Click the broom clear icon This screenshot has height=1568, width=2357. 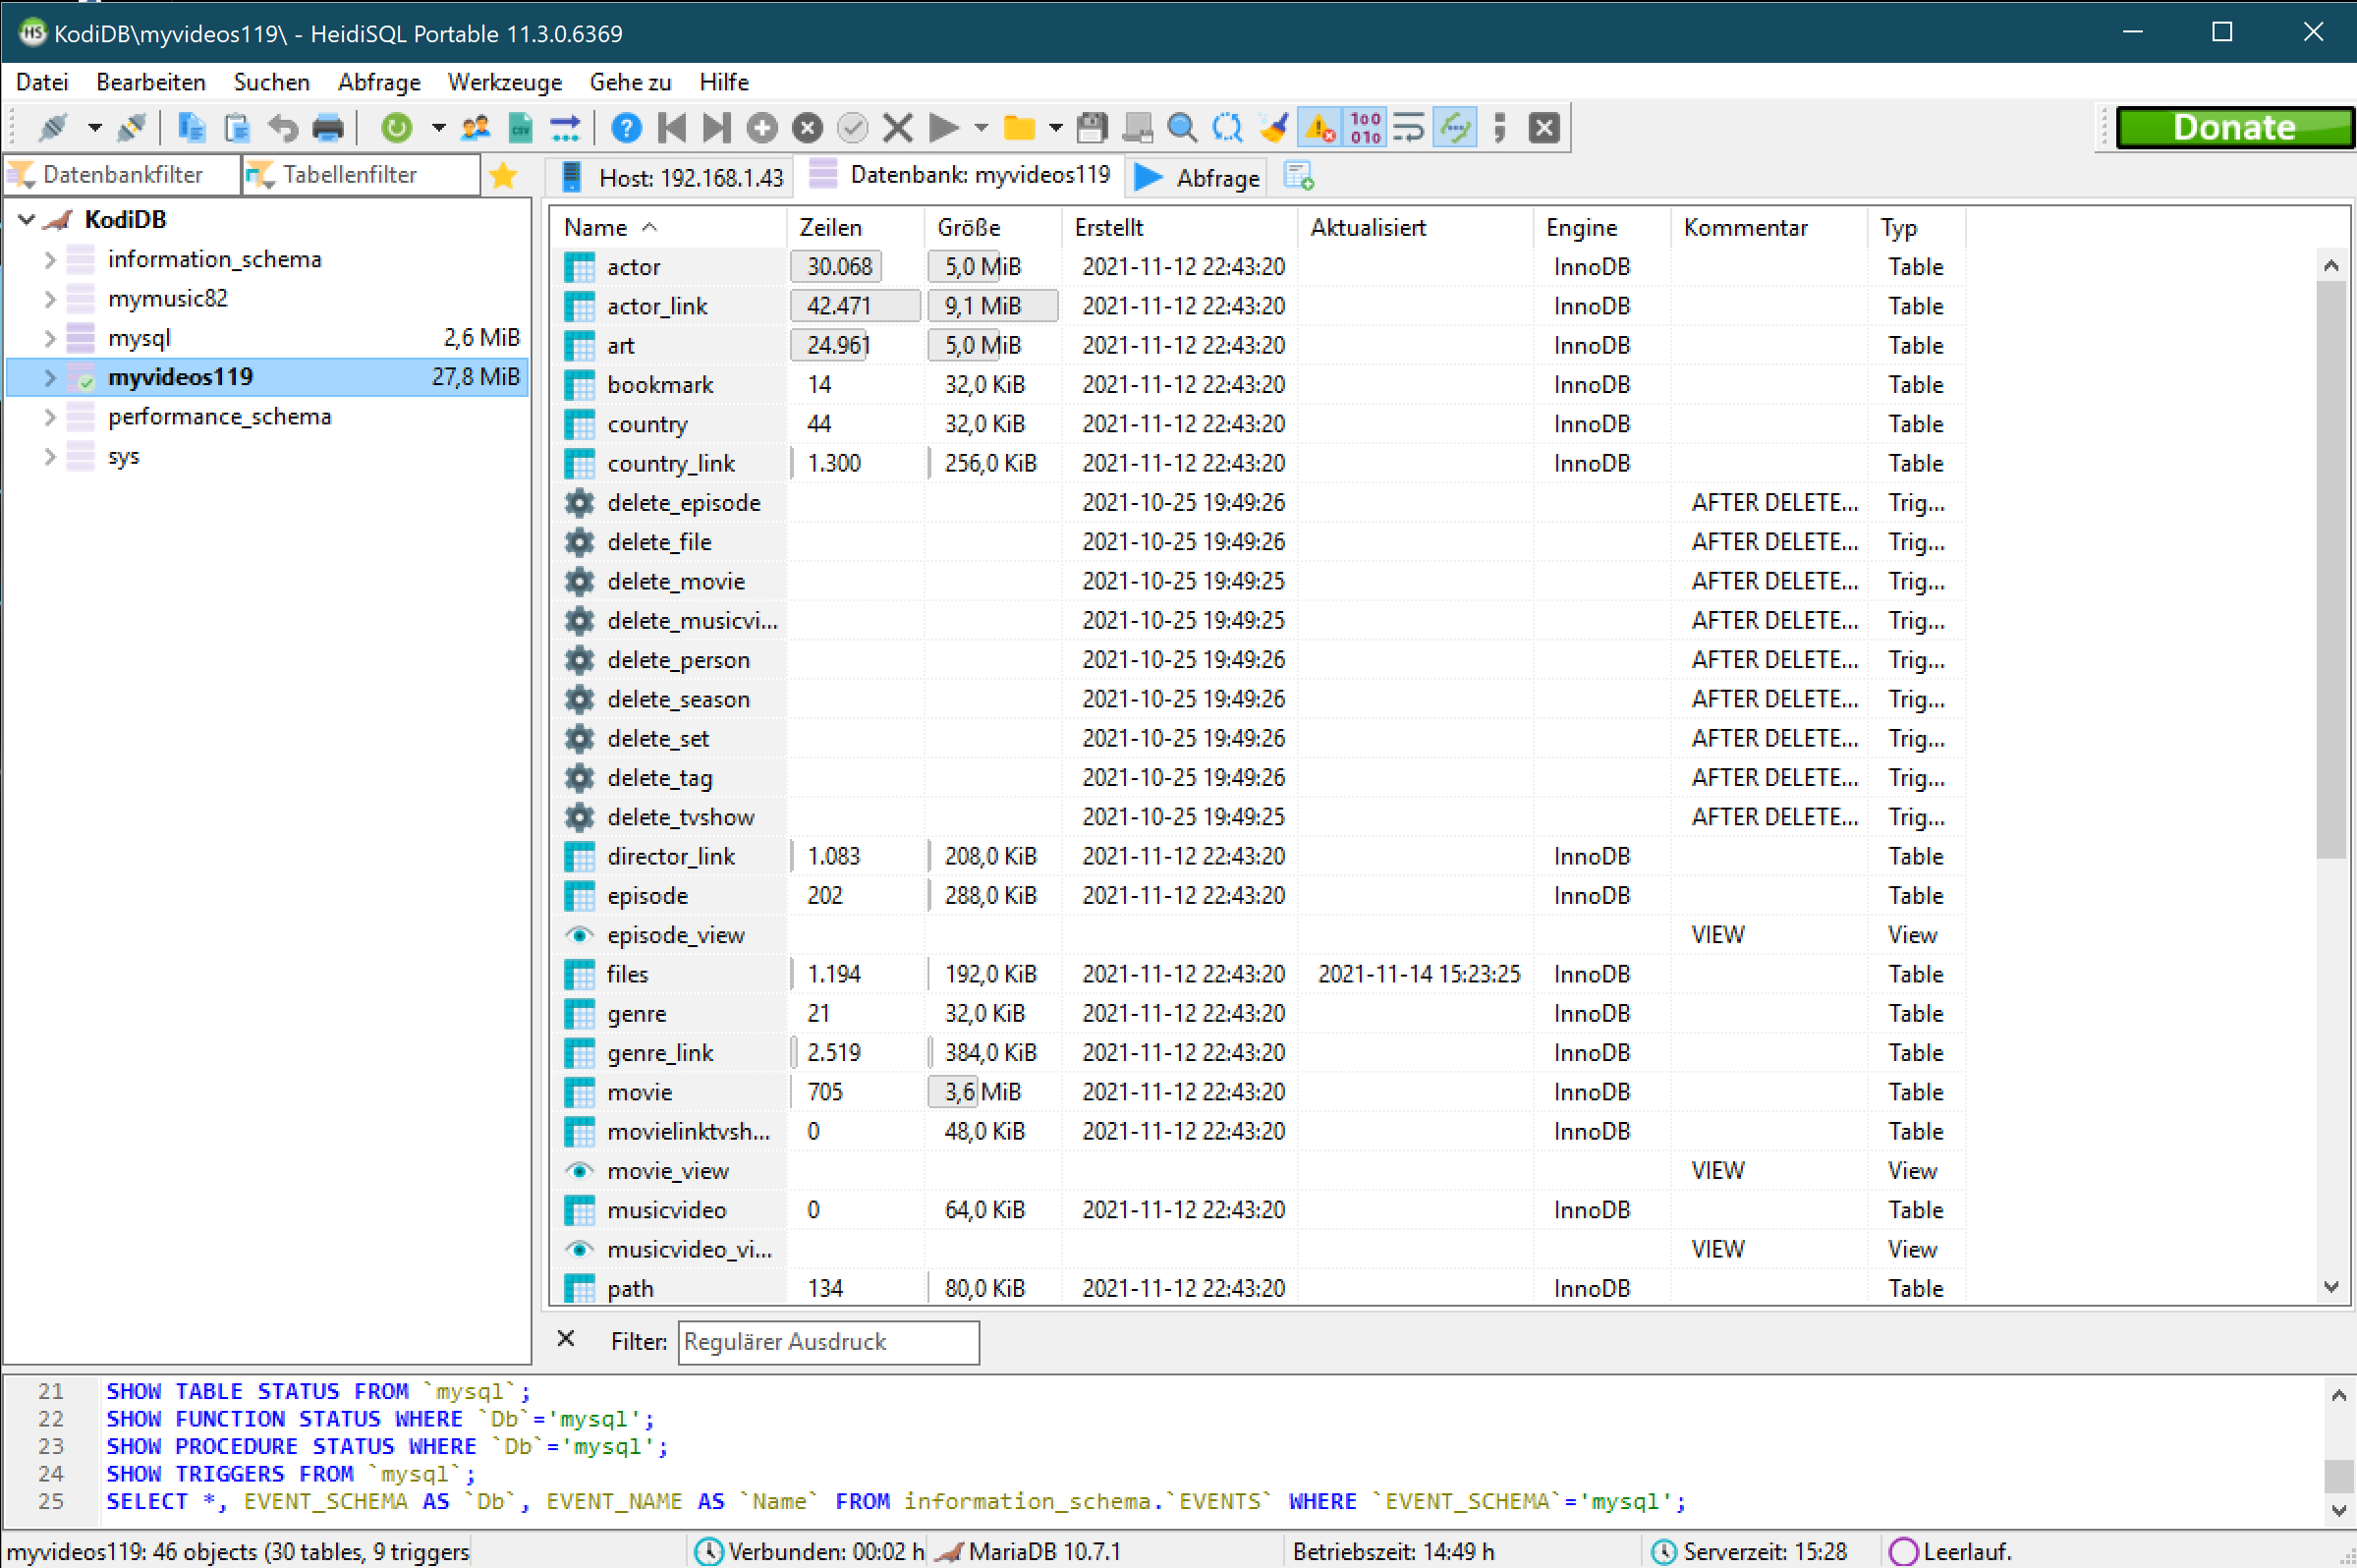pos(1273,128)
